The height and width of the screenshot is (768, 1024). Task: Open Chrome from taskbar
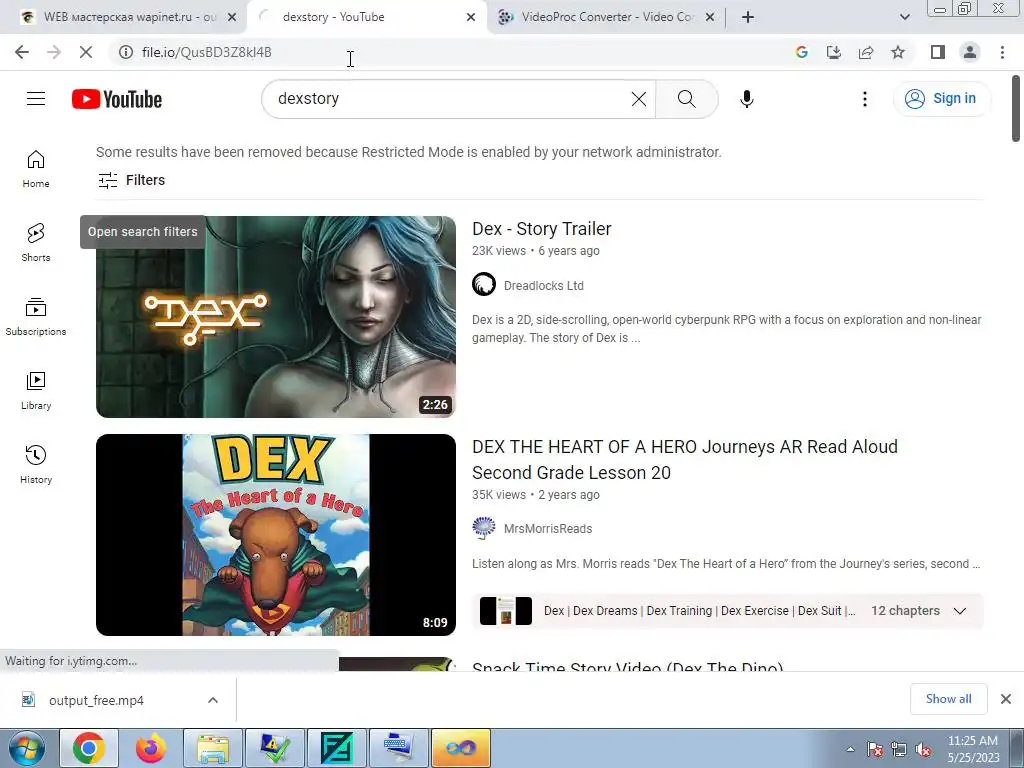click(89, 748)
